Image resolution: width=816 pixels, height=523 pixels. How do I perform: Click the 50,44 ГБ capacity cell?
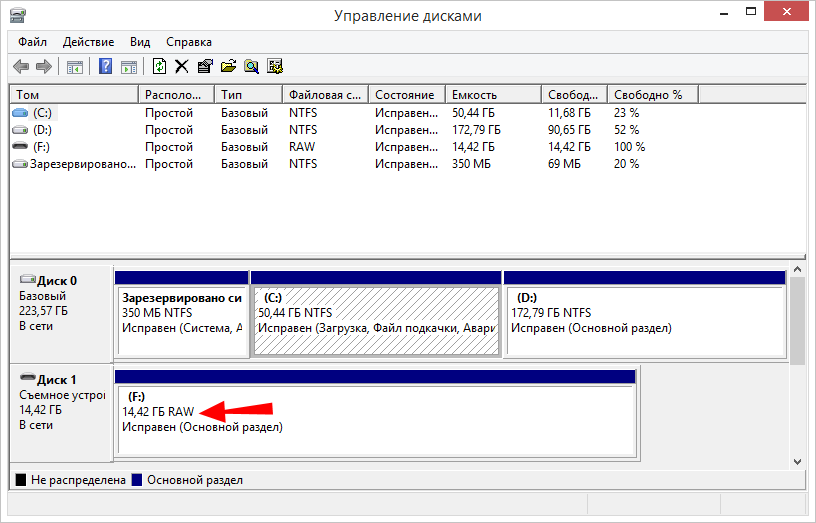pos(473,113)
